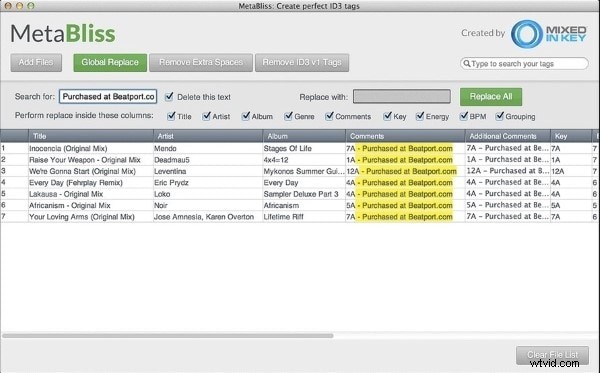The height and width of the screenshot is (373, 600).
Task: Sort by Additional Comments column header
Action: [508, 136]
